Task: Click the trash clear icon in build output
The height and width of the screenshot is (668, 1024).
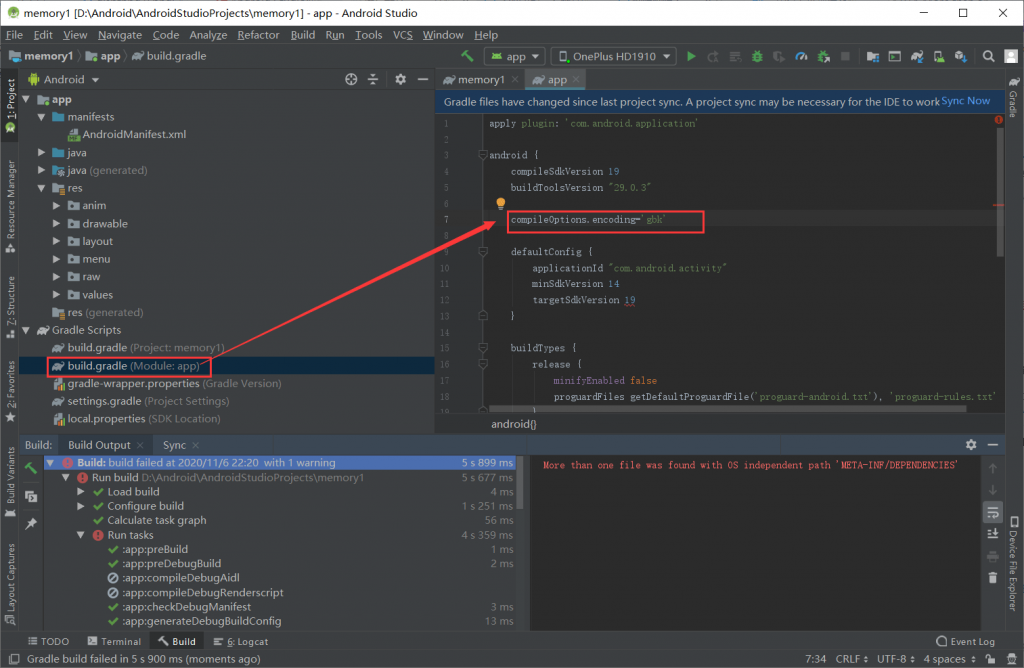Action: coord(993,578)
